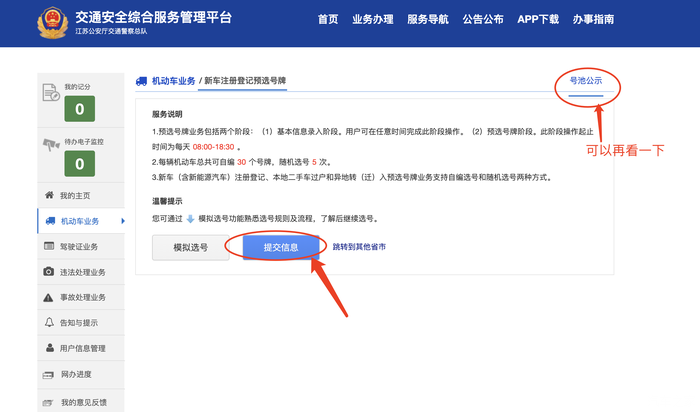Image resolution: width=700 pixels, height=412 pixels.
Task: Click the police badge logo
Action: pyautogui.click(x=49, y=23)
